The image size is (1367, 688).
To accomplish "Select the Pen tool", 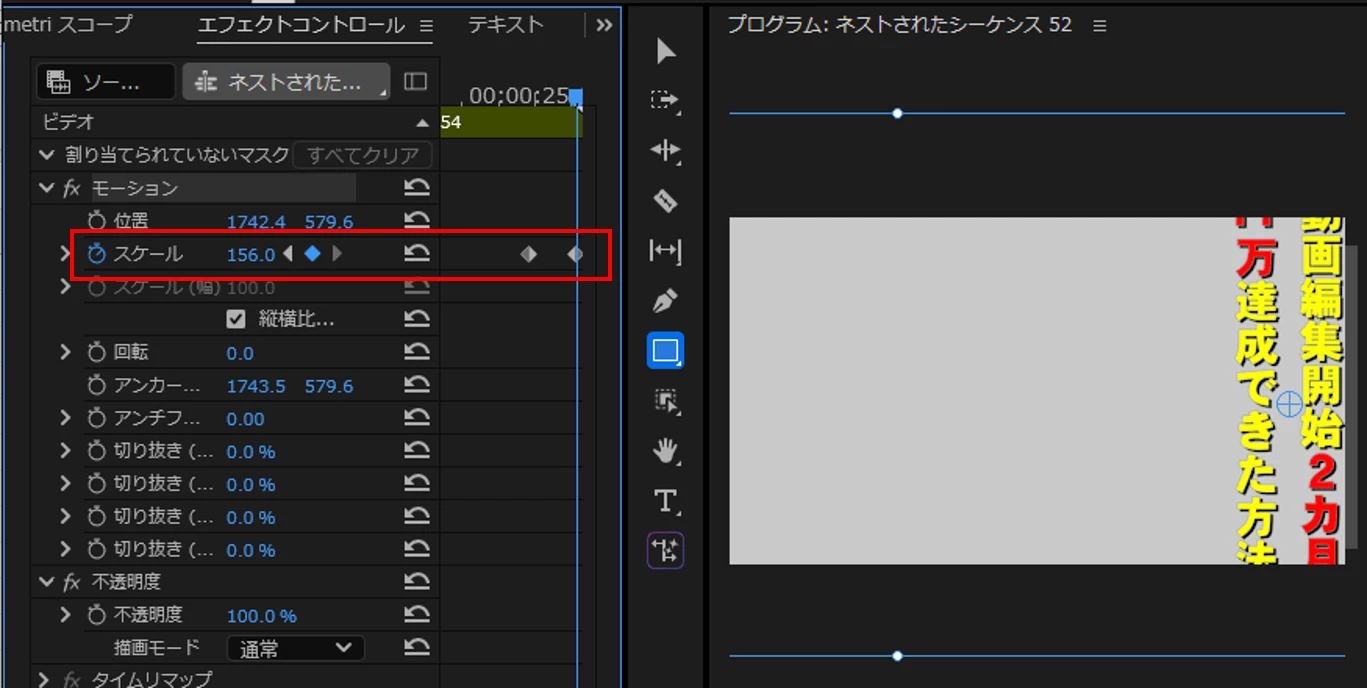I will click(665, 300).
